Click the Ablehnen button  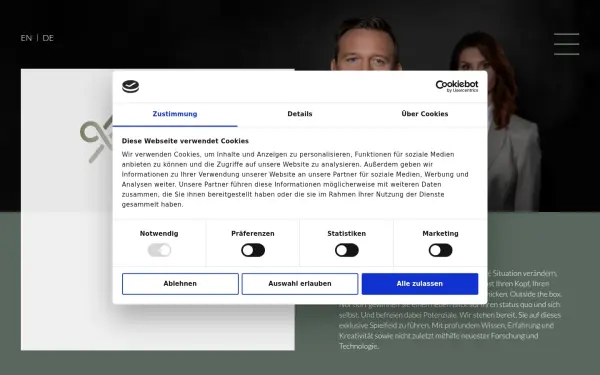tap(180, 284)
